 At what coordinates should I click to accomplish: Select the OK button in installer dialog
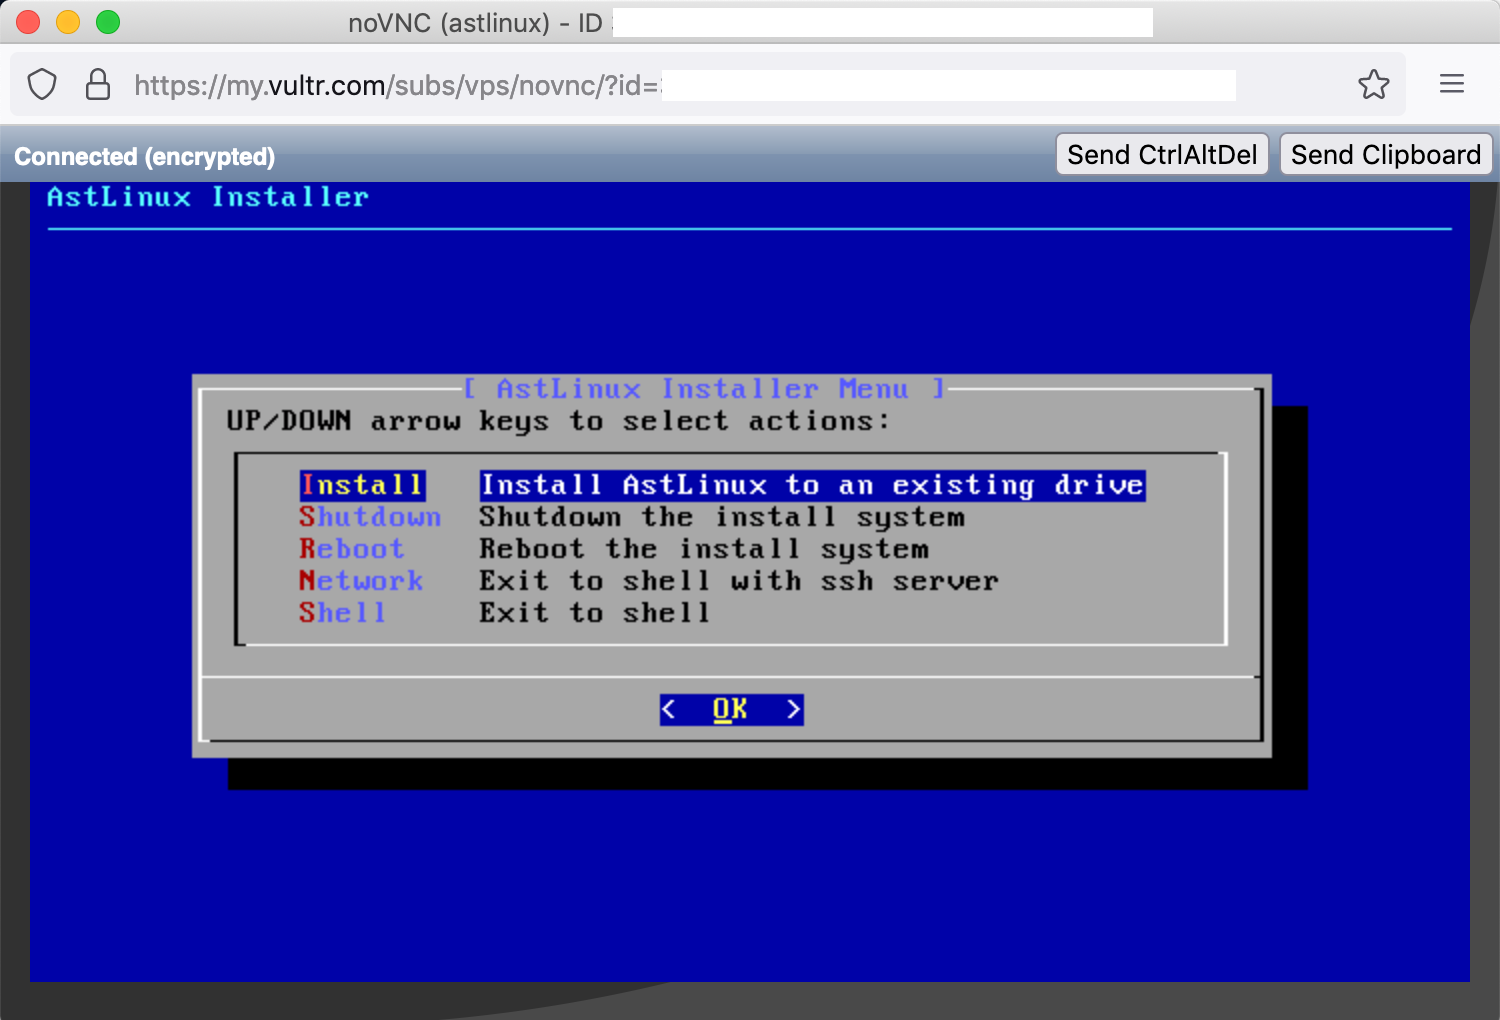731,709
